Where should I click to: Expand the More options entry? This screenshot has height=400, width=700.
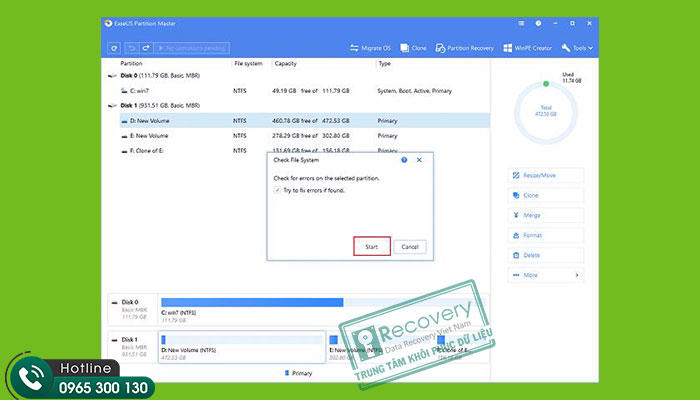(x=546, y=275)
